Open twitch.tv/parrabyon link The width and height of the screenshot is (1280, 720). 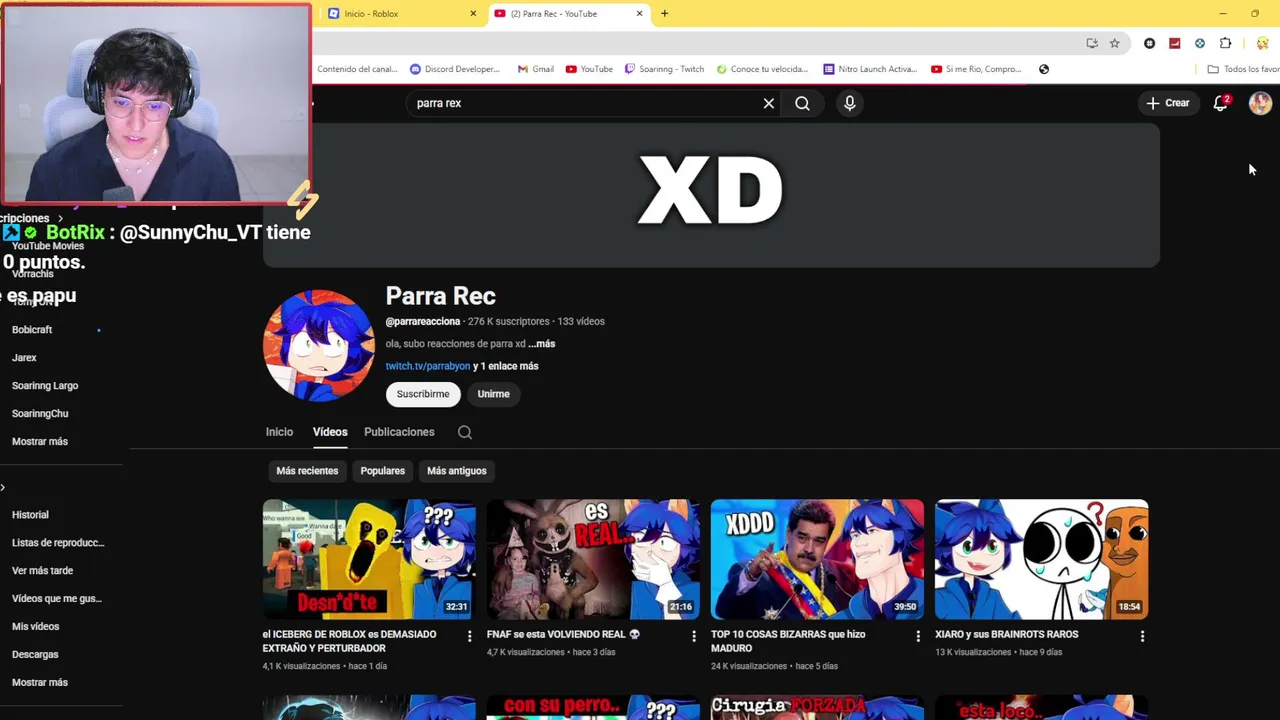coord(428,366)
